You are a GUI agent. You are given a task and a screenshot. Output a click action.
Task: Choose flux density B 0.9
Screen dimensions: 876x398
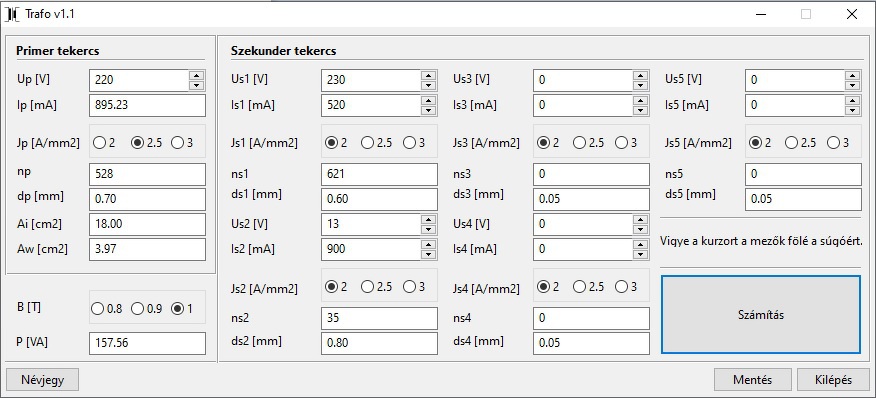click(x=147, y=309)
